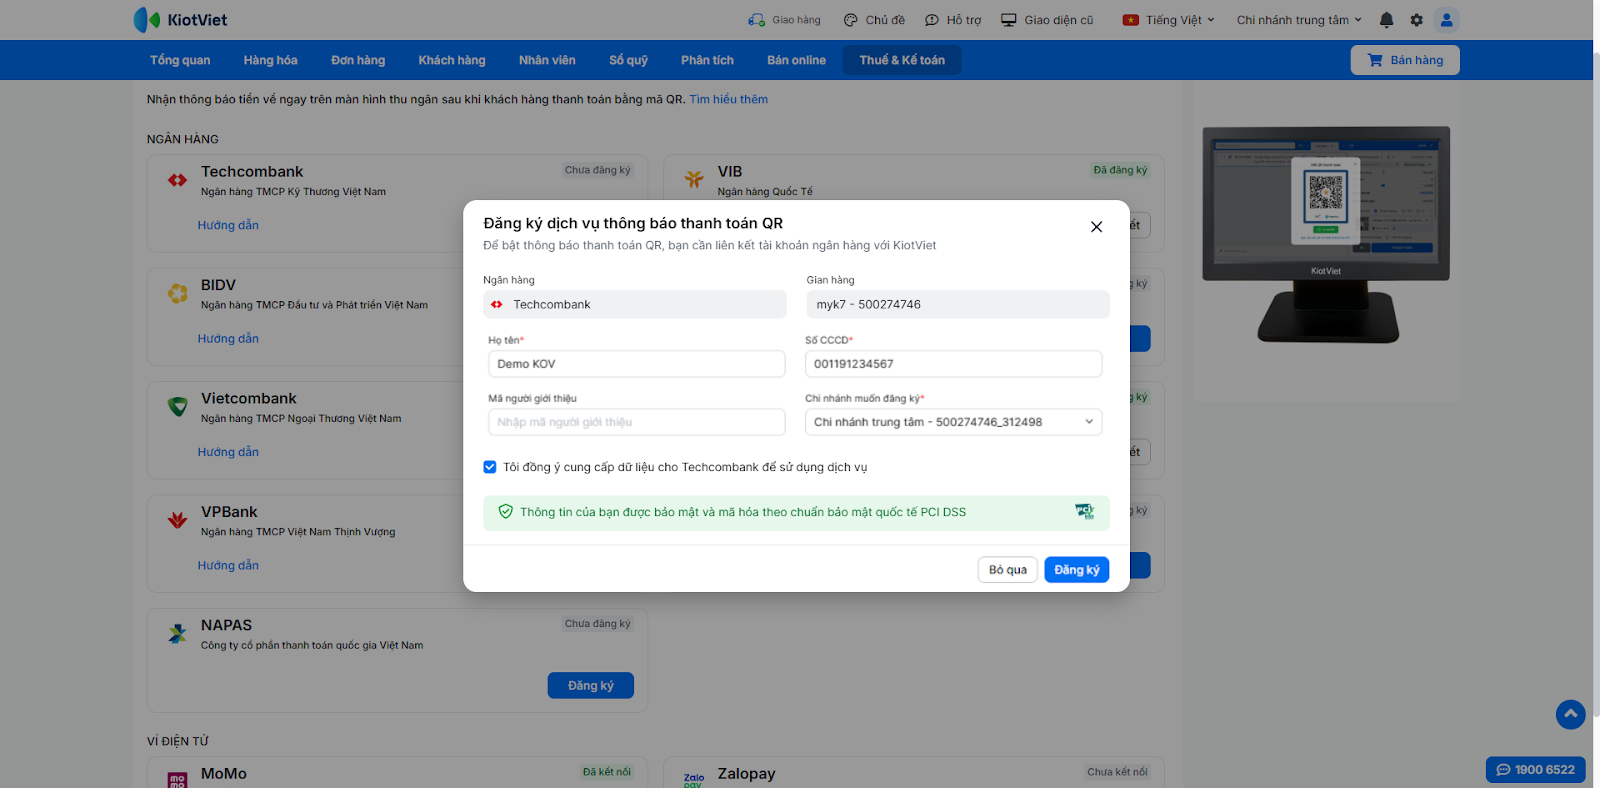The height and width of the screenshot is (788, 1600).
Task: Open the Tiếng Việt language dropdown
Action: 1169,20
